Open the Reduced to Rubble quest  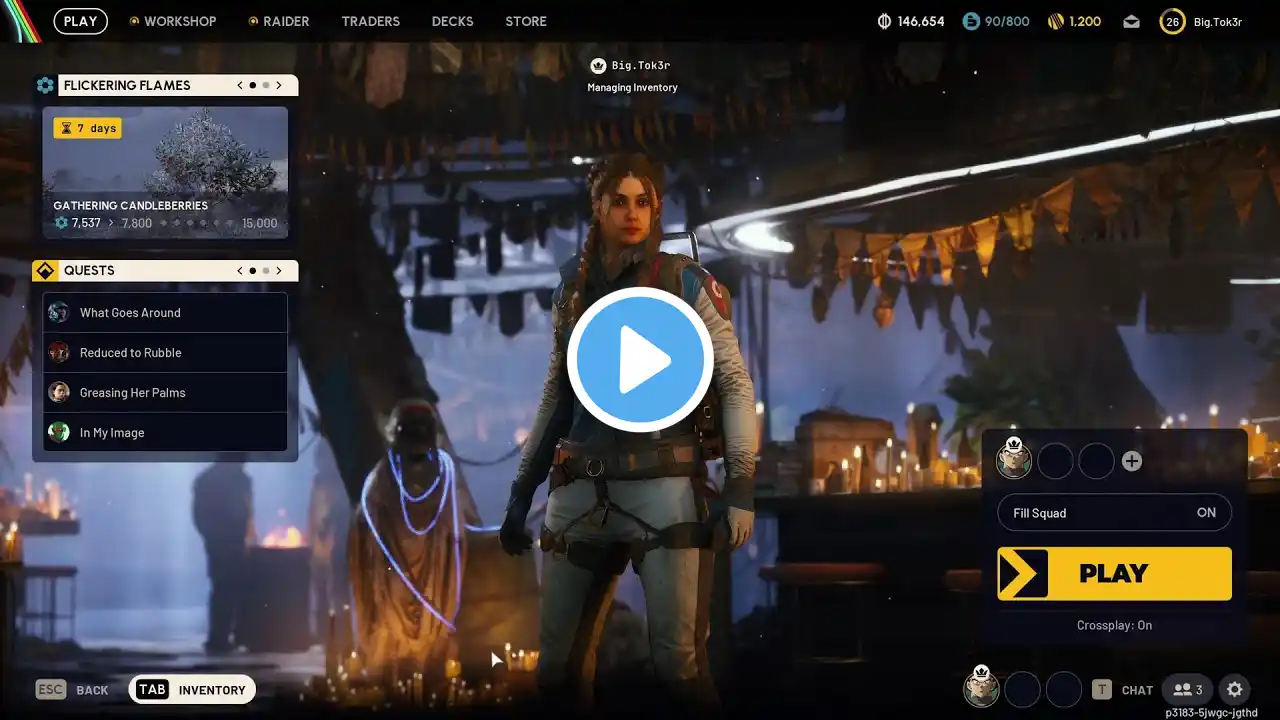click(x=165, y=352)
